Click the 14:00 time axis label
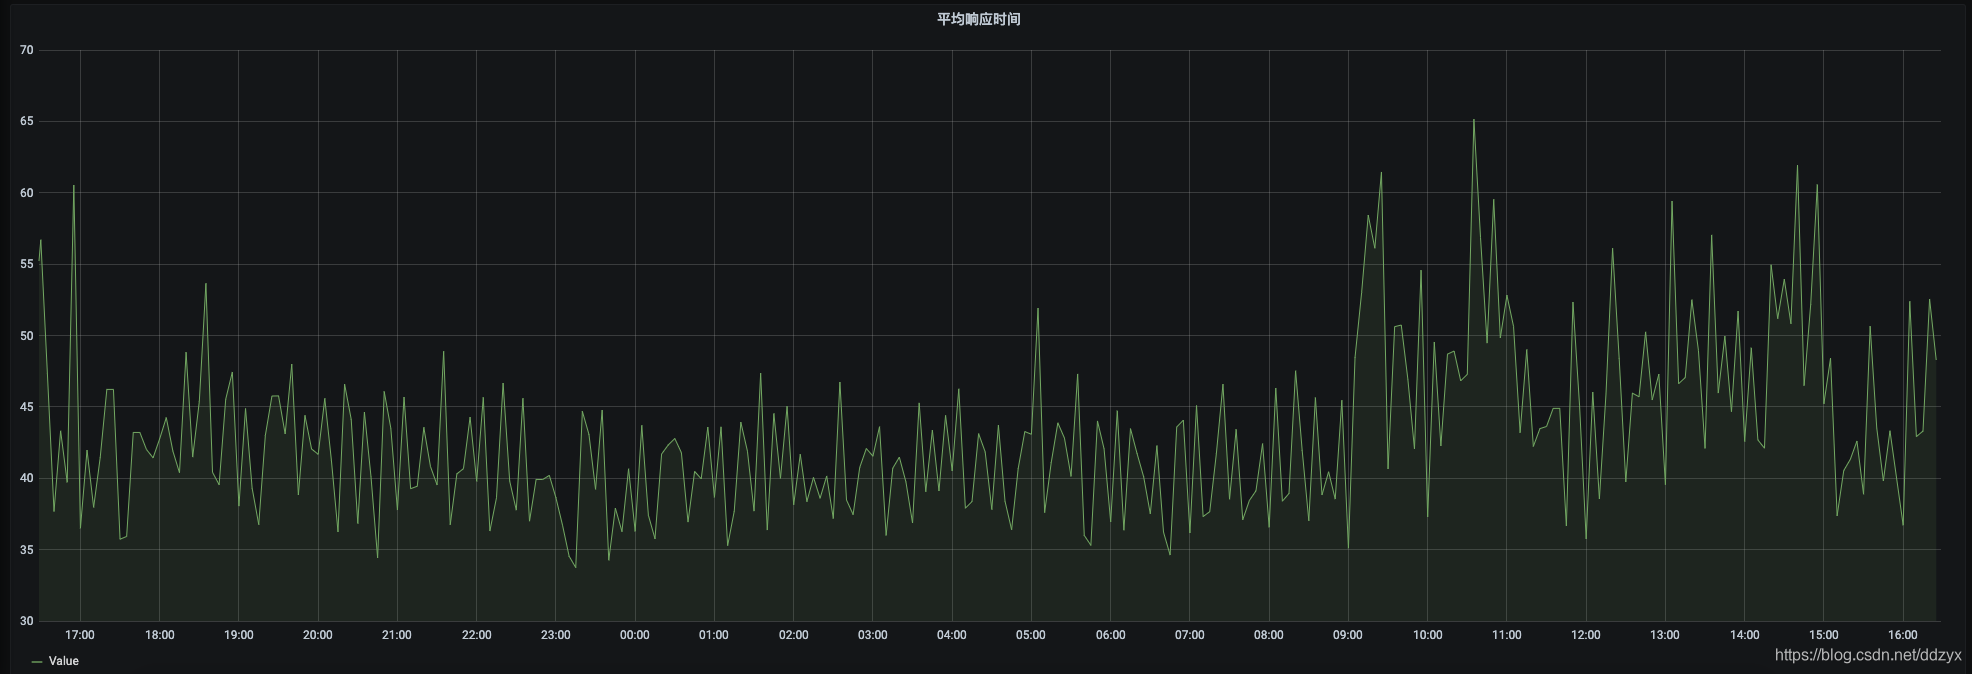 coord(1744,635)
